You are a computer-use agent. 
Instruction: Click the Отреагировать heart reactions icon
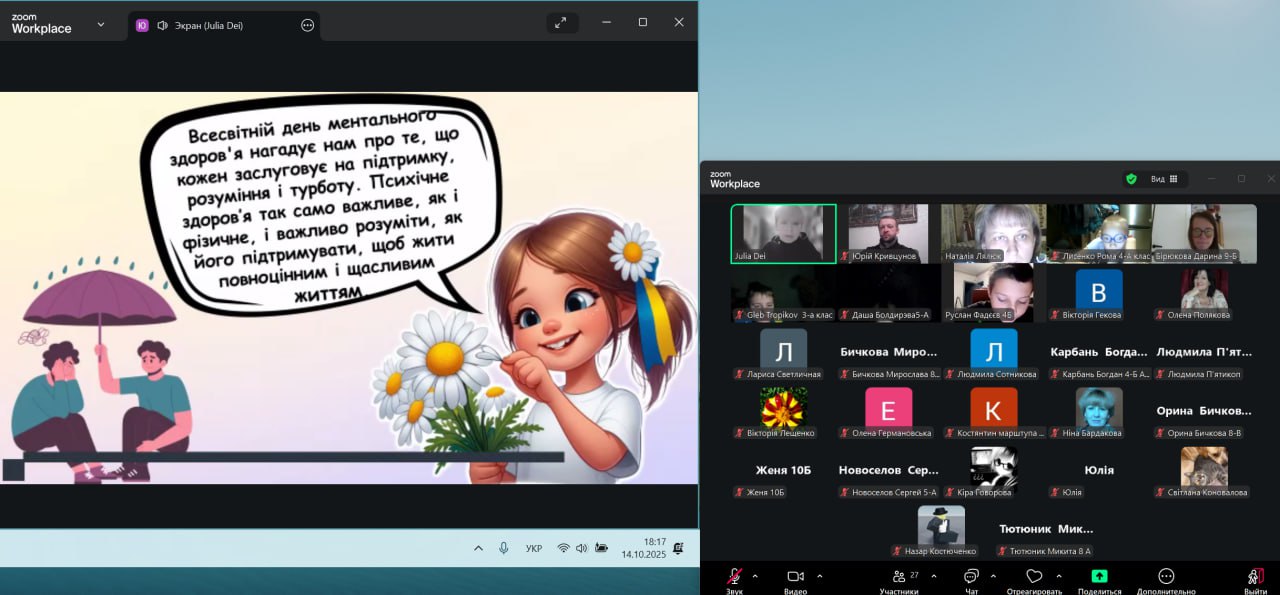coord(1034,577)
